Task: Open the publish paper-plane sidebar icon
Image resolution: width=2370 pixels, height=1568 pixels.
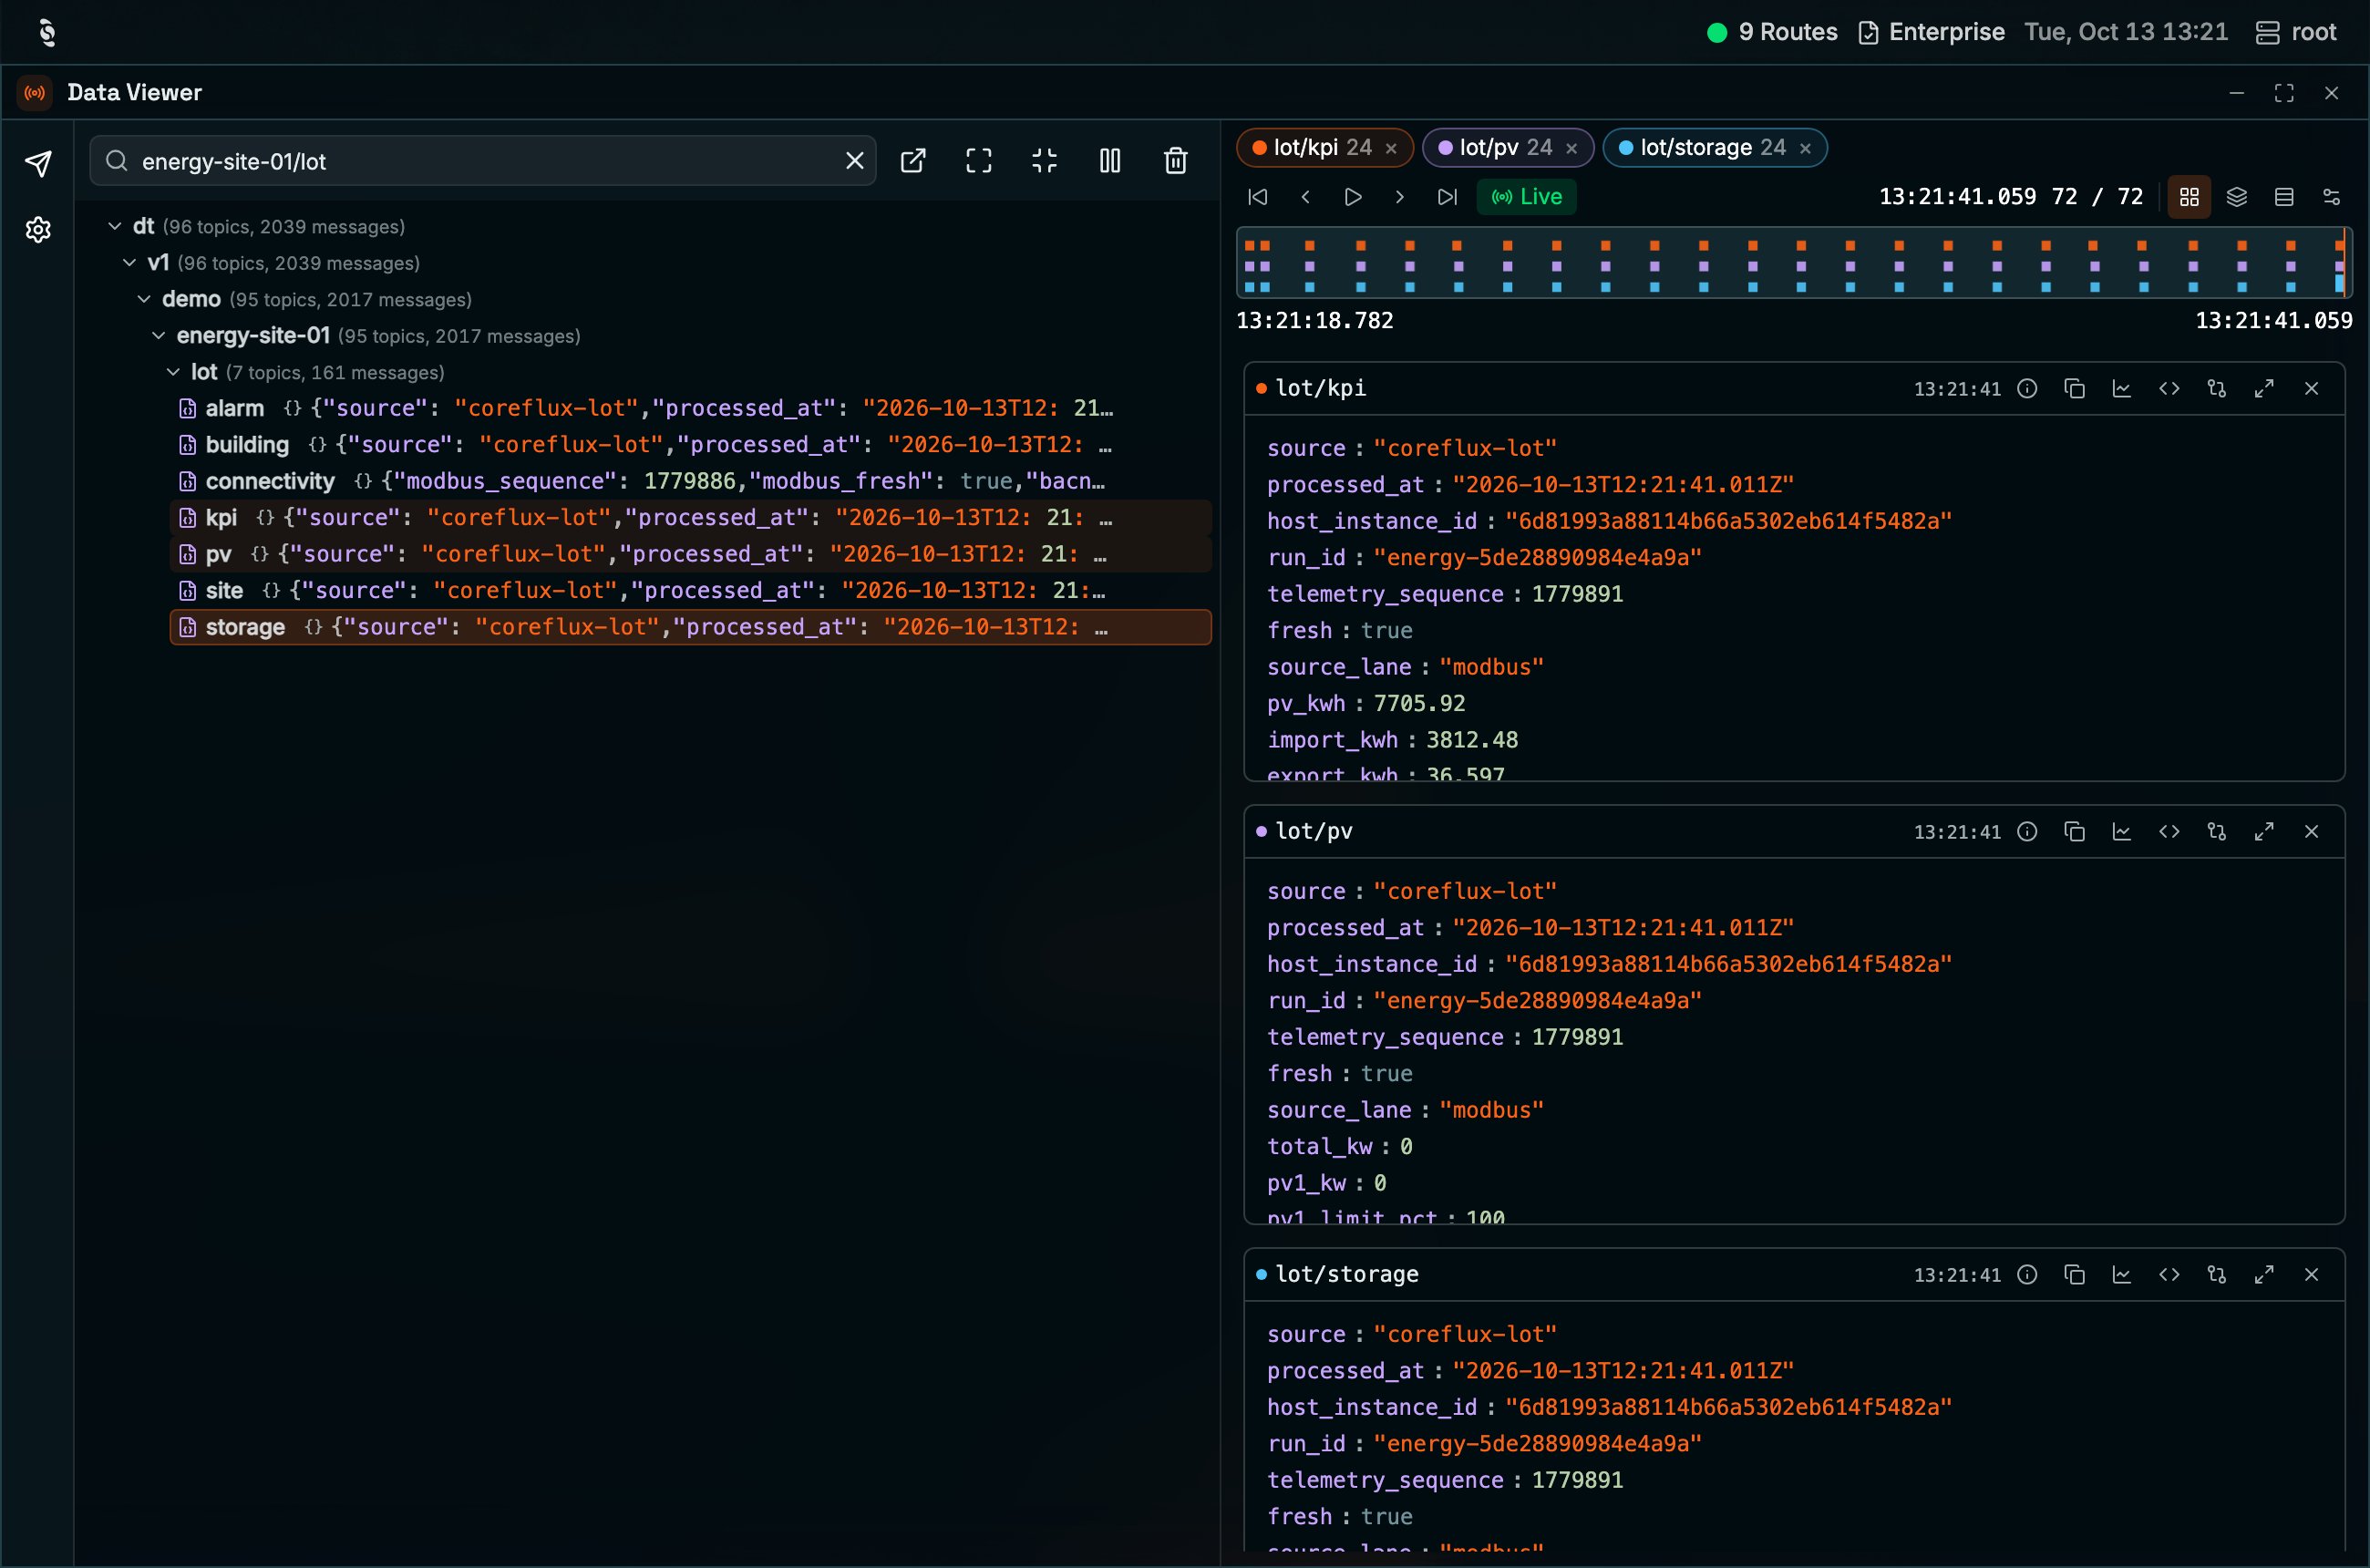Action: click(x=38, y=163)
